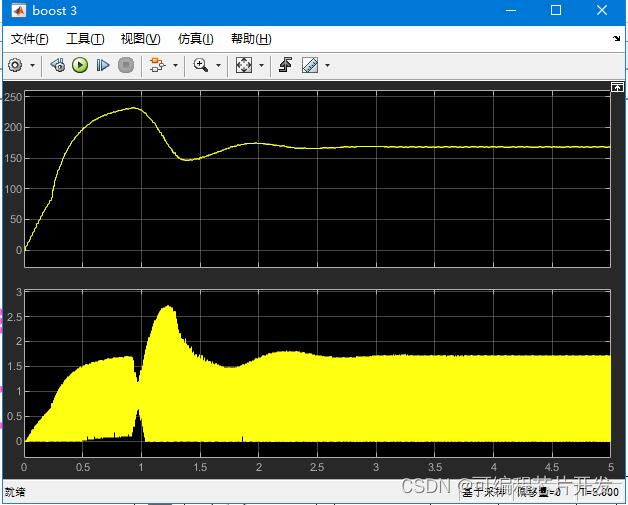Open the 帮助(H) menu
This screenshot has height=505, width=628.
click(251, 39)
